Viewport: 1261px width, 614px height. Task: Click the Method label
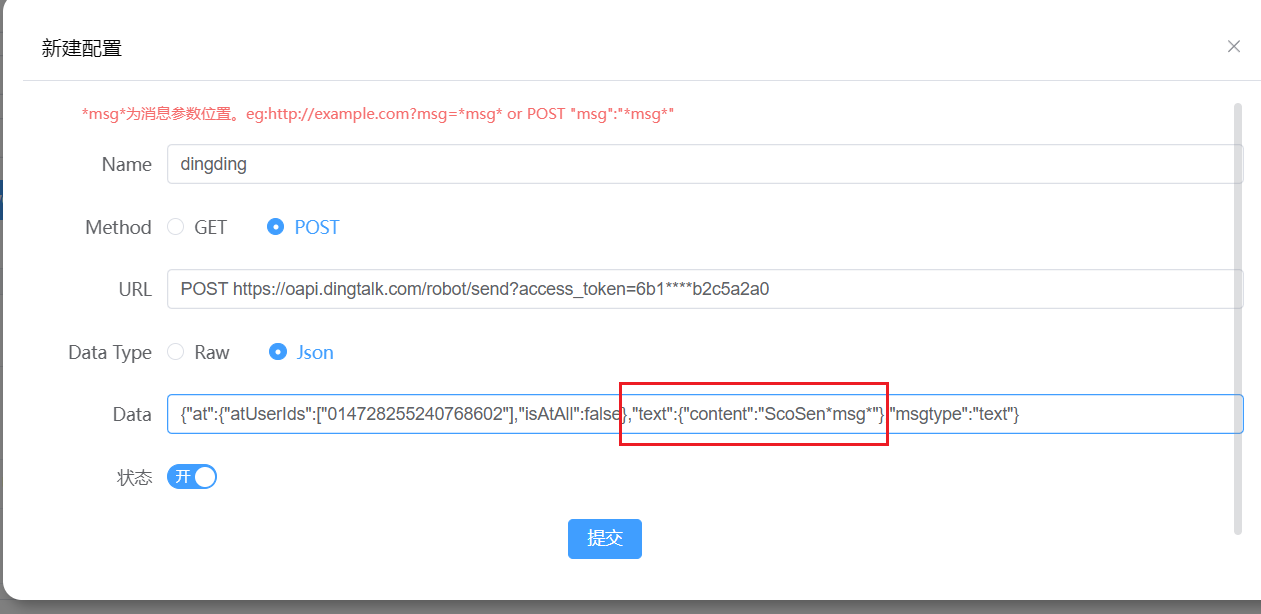pos(118,228)
